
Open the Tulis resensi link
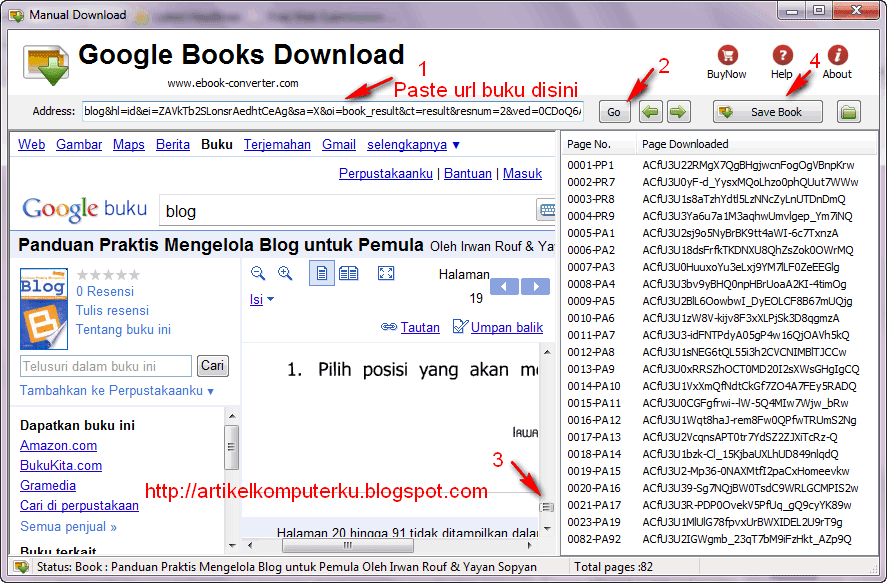click(113, 310)
